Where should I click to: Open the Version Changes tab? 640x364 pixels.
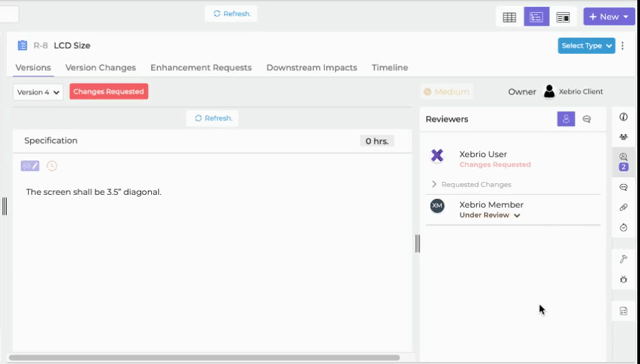pyautogui.click(x=100, y=68)
